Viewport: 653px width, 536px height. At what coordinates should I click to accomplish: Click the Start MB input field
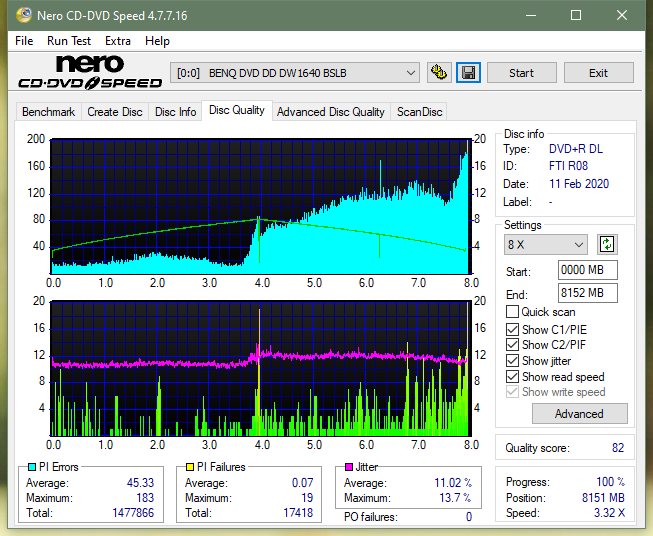(588, 270)
